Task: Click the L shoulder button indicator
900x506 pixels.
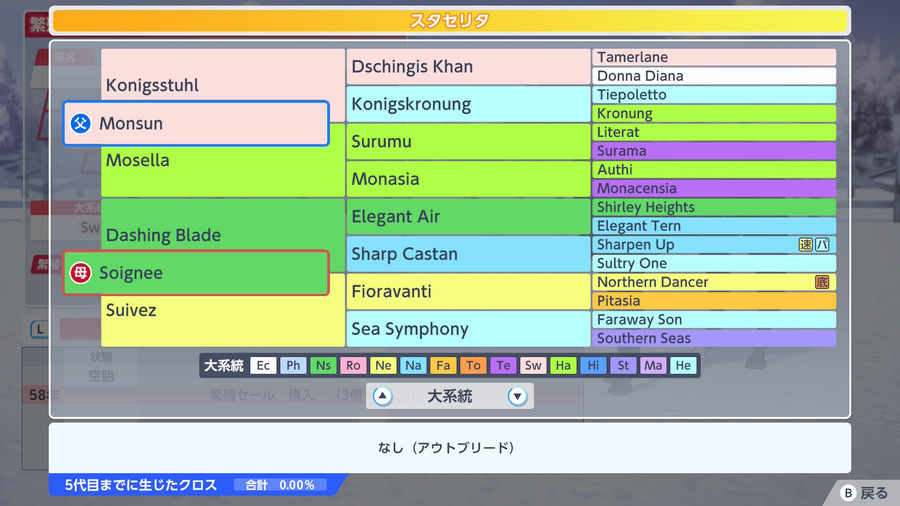Action: pos(40,329)
